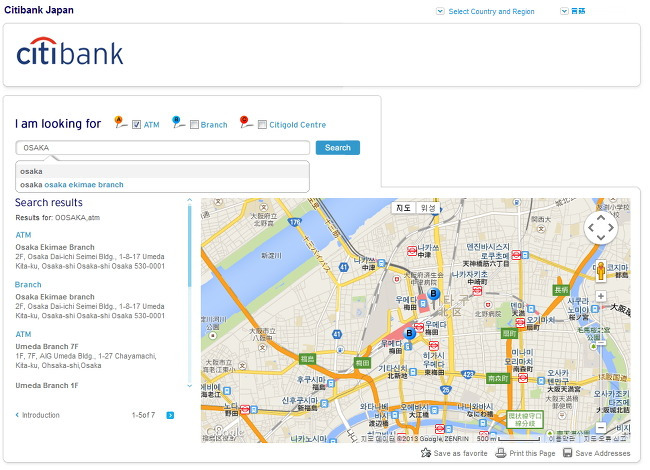Viewport: 650px width, 470px height.
Task: Click the Street View pegman icon
Action: tap(601, 271)
